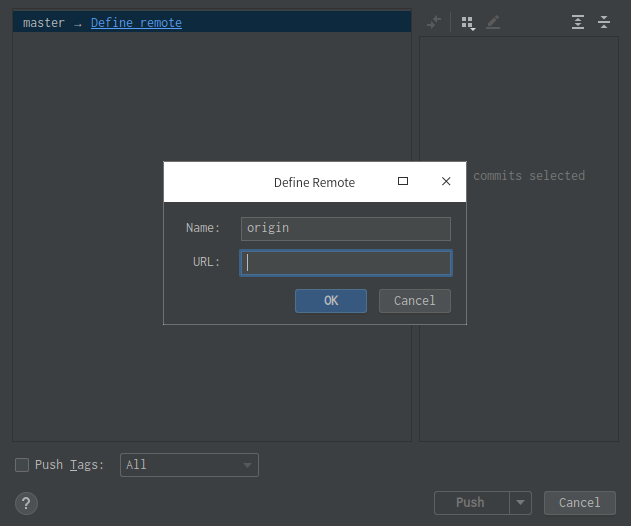Expand the Push button dropdown arrow
Screen dimensions: 631x526
click(520, 502)
